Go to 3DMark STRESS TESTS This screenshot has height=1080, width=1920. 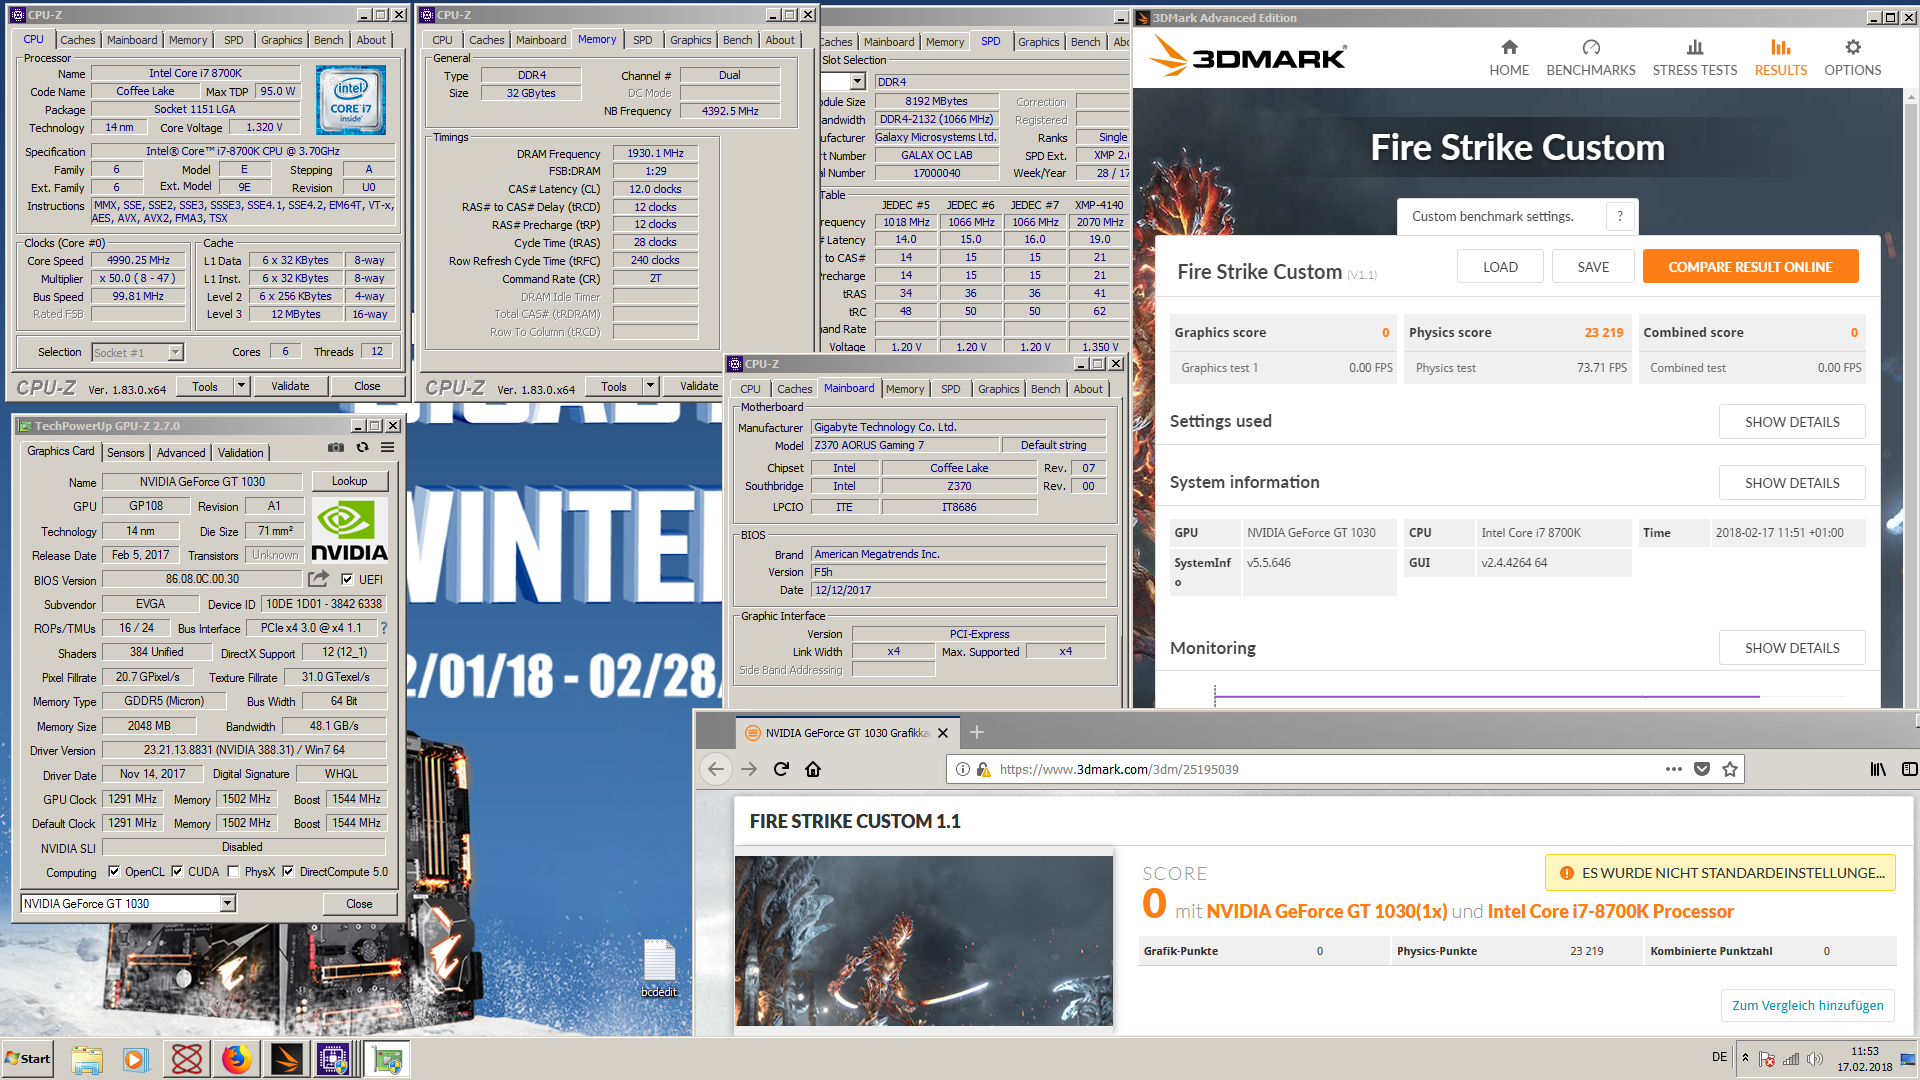pos(1694,58)
